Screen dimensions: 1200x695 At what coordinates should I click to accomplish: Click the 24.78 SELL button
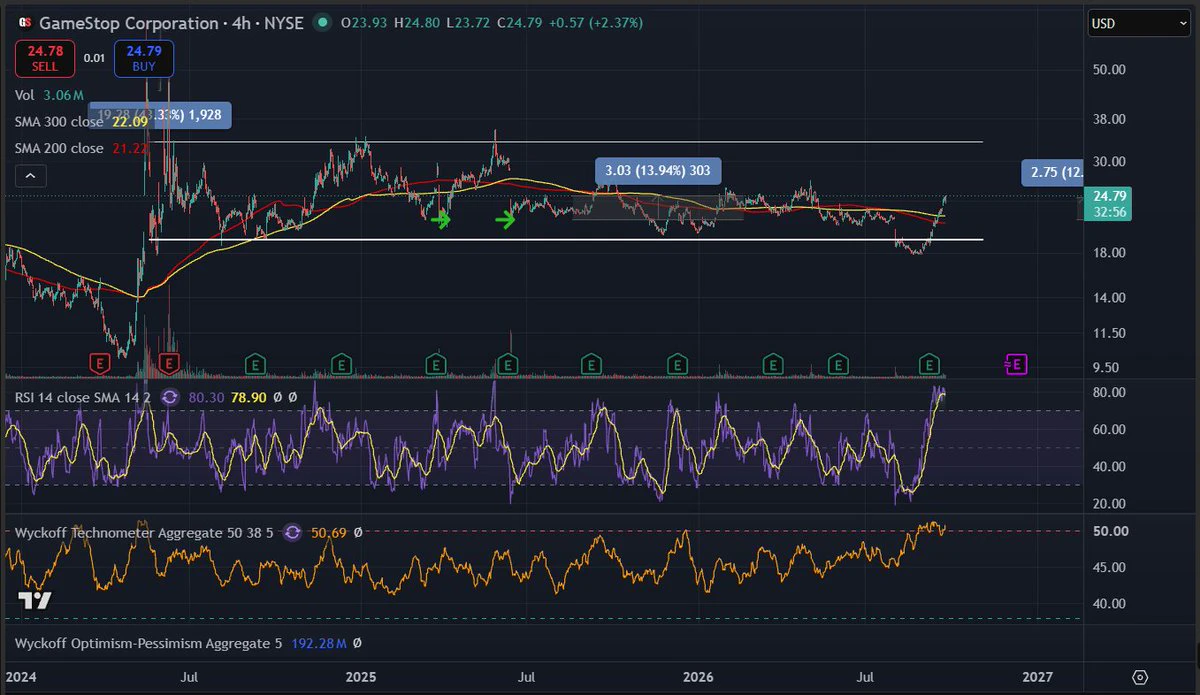tap(47, 58)
